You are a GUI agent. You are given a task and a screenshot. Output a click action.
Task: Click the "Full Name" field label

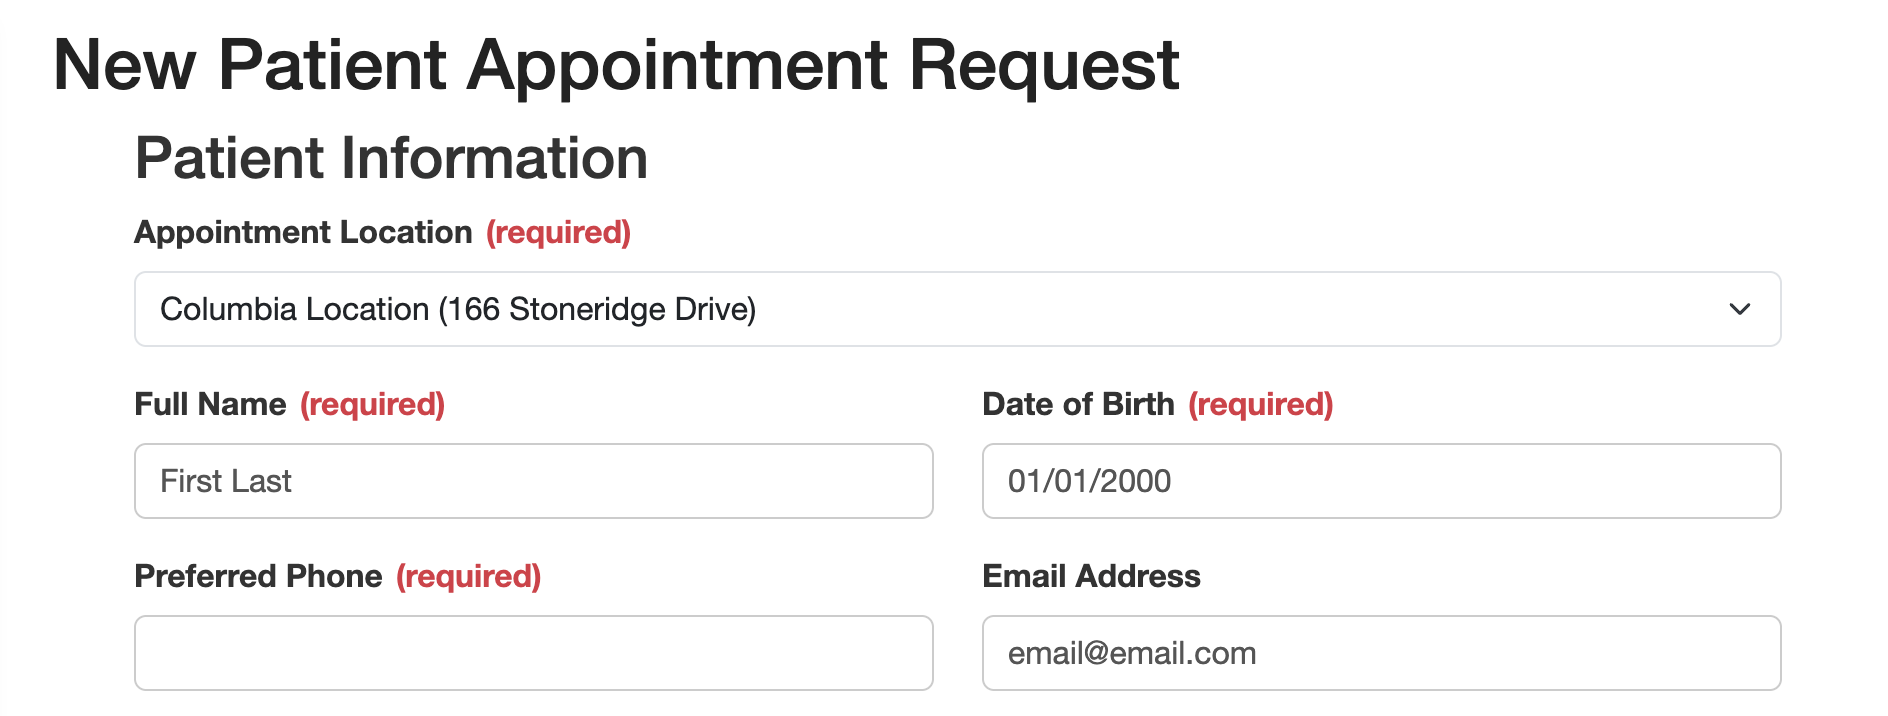point(210,404)
